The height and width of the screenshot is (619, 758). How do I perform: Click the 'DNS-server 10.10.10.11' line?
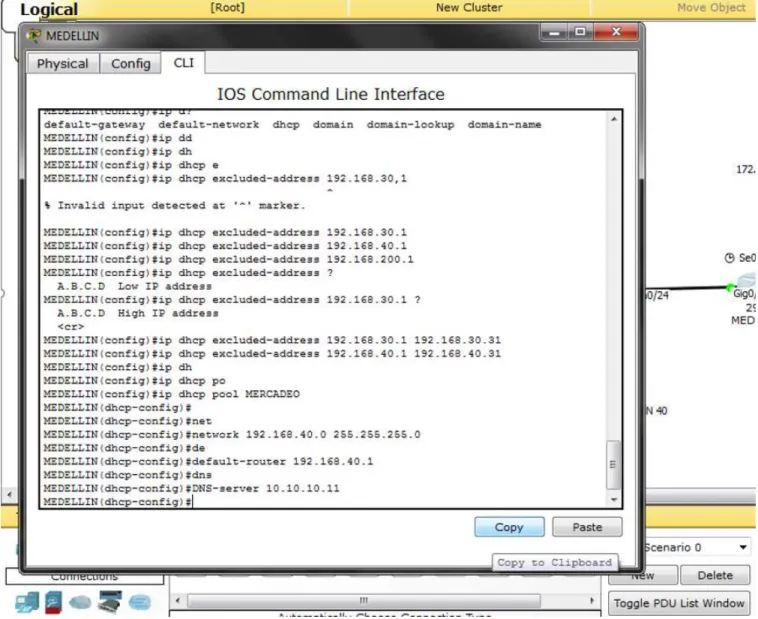(191, 488)
